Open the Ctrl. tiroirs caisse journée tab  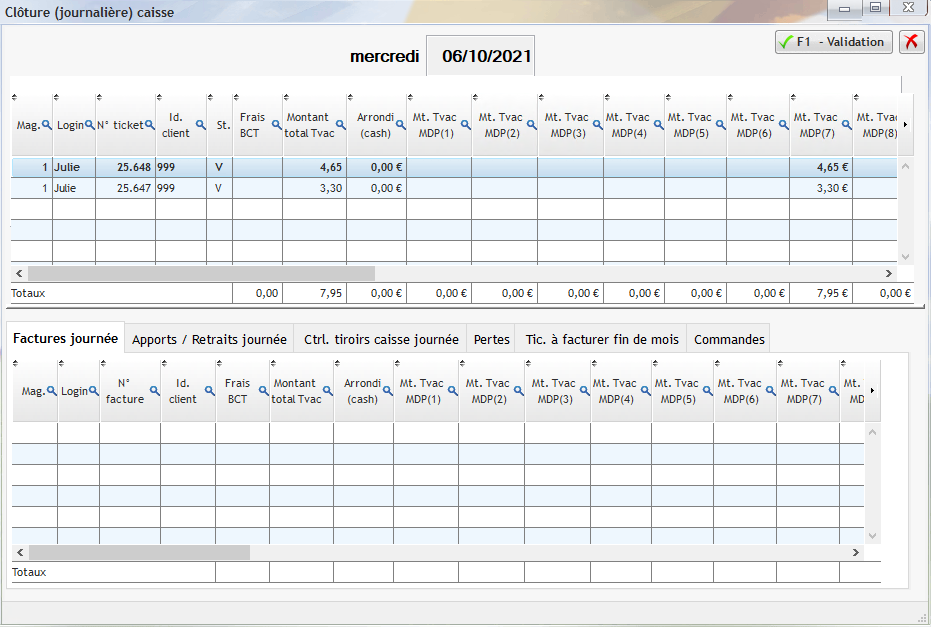[381, 339]
